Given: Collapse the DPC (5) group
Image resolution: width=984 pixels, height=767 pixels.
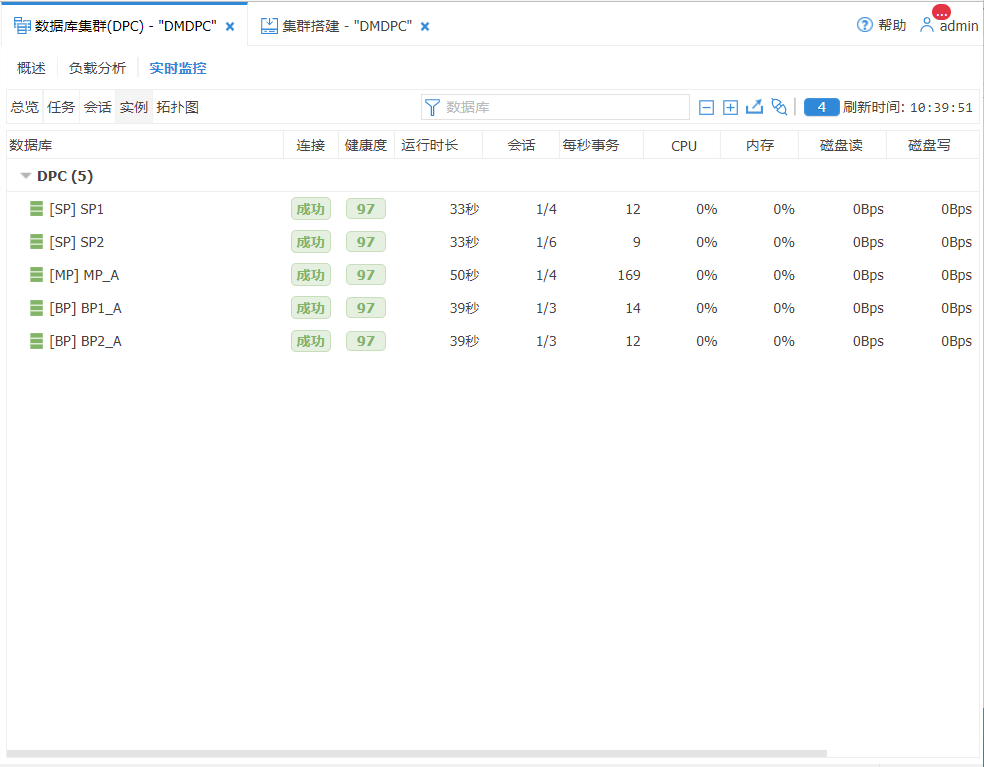Looking at the screenshot, I should pyautogui.click(x=26, y=176).
